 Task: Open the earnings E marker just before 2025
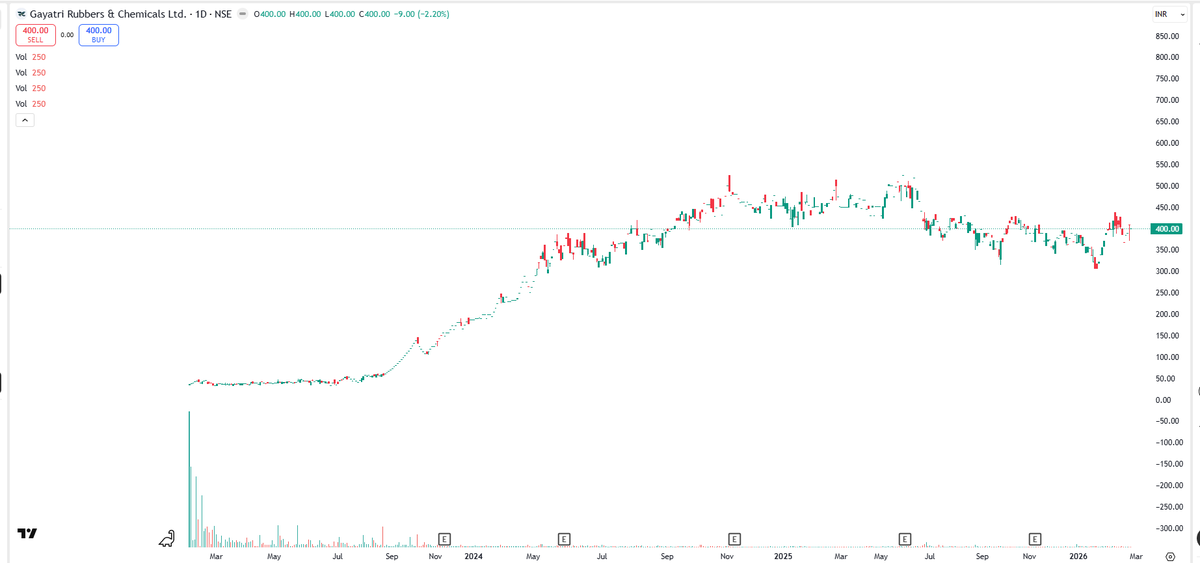(x=734, y=539)
